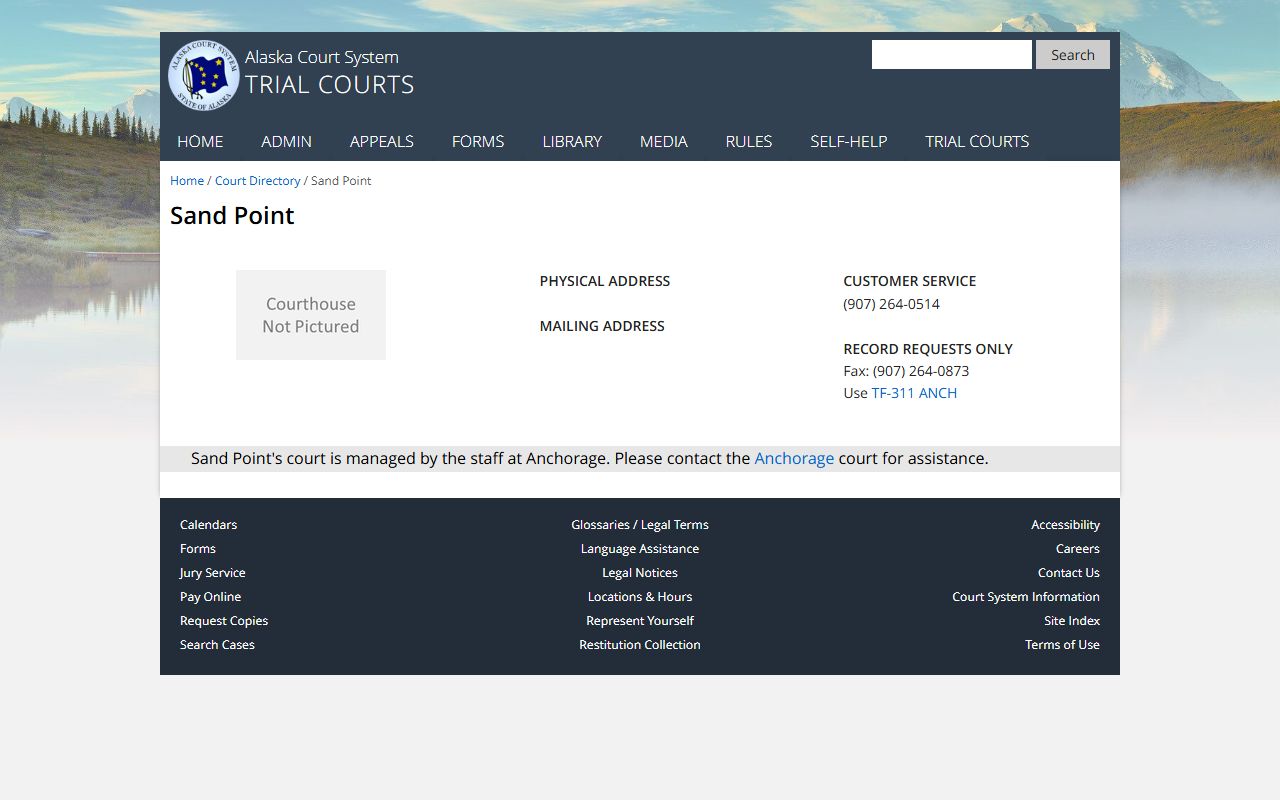Open the RULES menu item
This screenshot has width=1280, height=800.
coord(749,141)
